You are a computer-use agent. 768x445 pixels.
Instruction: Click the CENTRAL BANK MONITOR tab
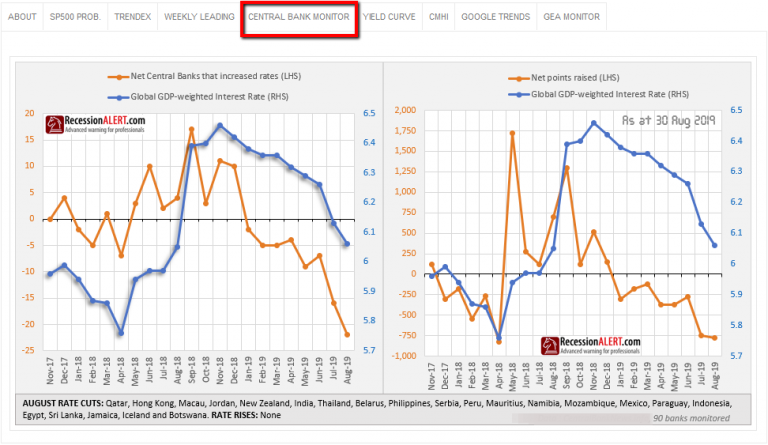pyautogui.click(x=299, y=17)
